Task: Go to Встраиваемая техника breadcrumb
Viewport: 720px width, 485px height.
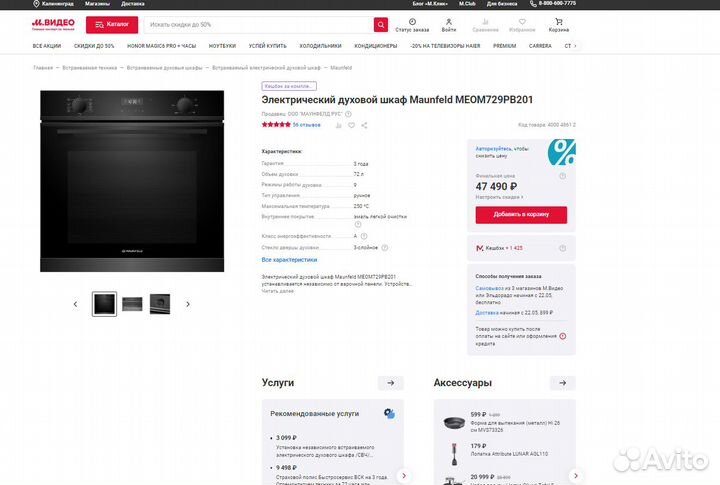Action: coord(90,68)
